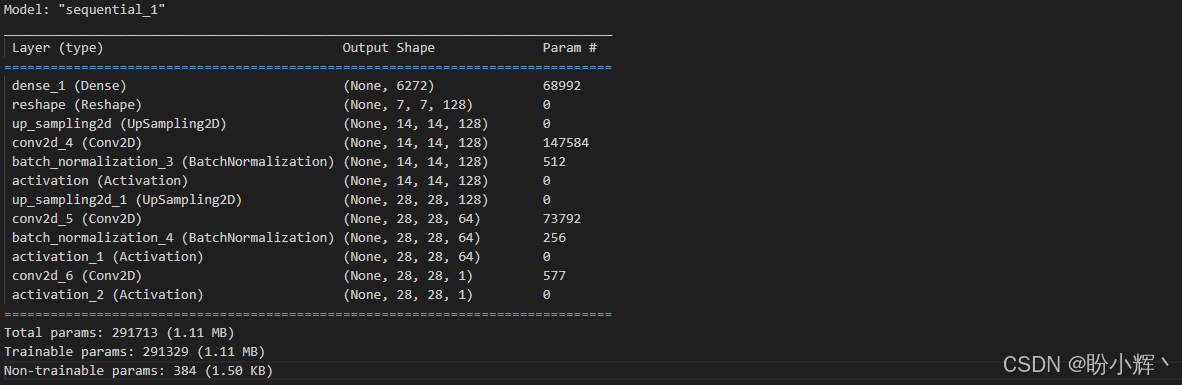
Task: Click param count "512" of batch_normalization_3
Action: pos(554,161)
